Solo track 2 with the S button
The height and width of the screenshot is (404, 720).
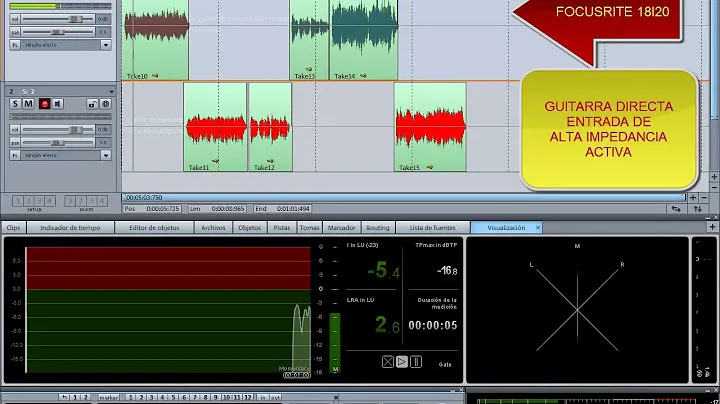pos(15,104)
